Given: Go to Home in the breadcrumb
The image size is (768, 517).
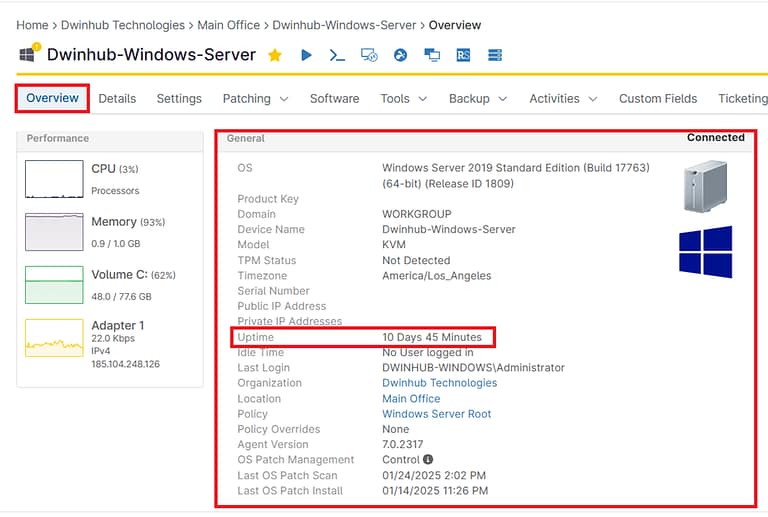Looking at the screenshot, I should coord(32,25).
